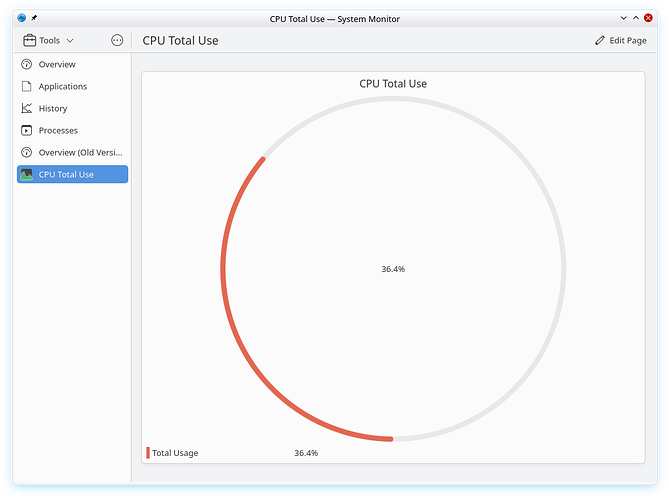Switch to the Applications page label
This screenshot has height=500, width=669.
tap(63, 86)
